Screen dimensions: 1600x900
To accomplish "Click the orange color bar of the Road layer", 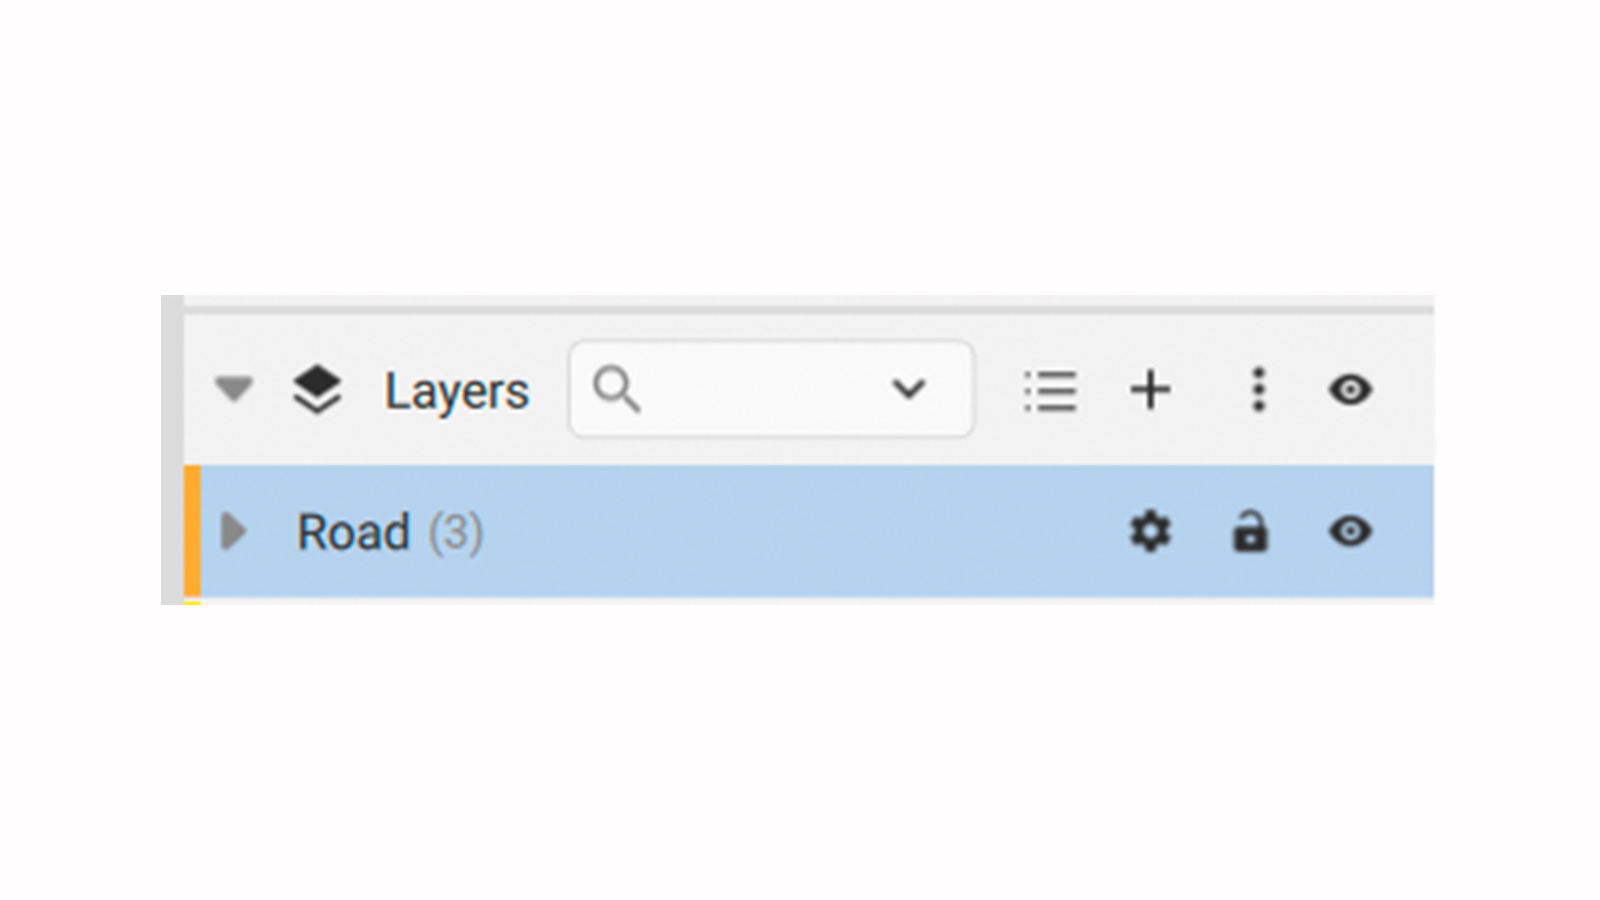I will pyautogui.click(x=192, y=531).
